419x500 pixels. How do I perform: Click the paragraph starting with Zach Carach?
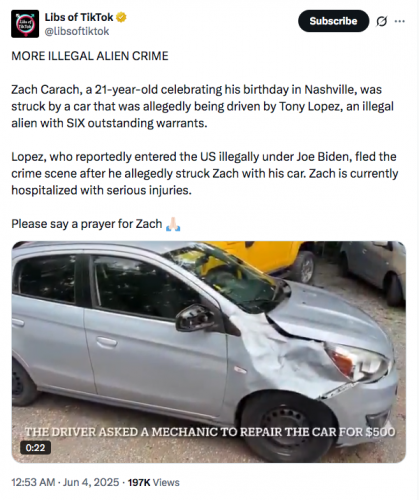click(x=205, y=106)
